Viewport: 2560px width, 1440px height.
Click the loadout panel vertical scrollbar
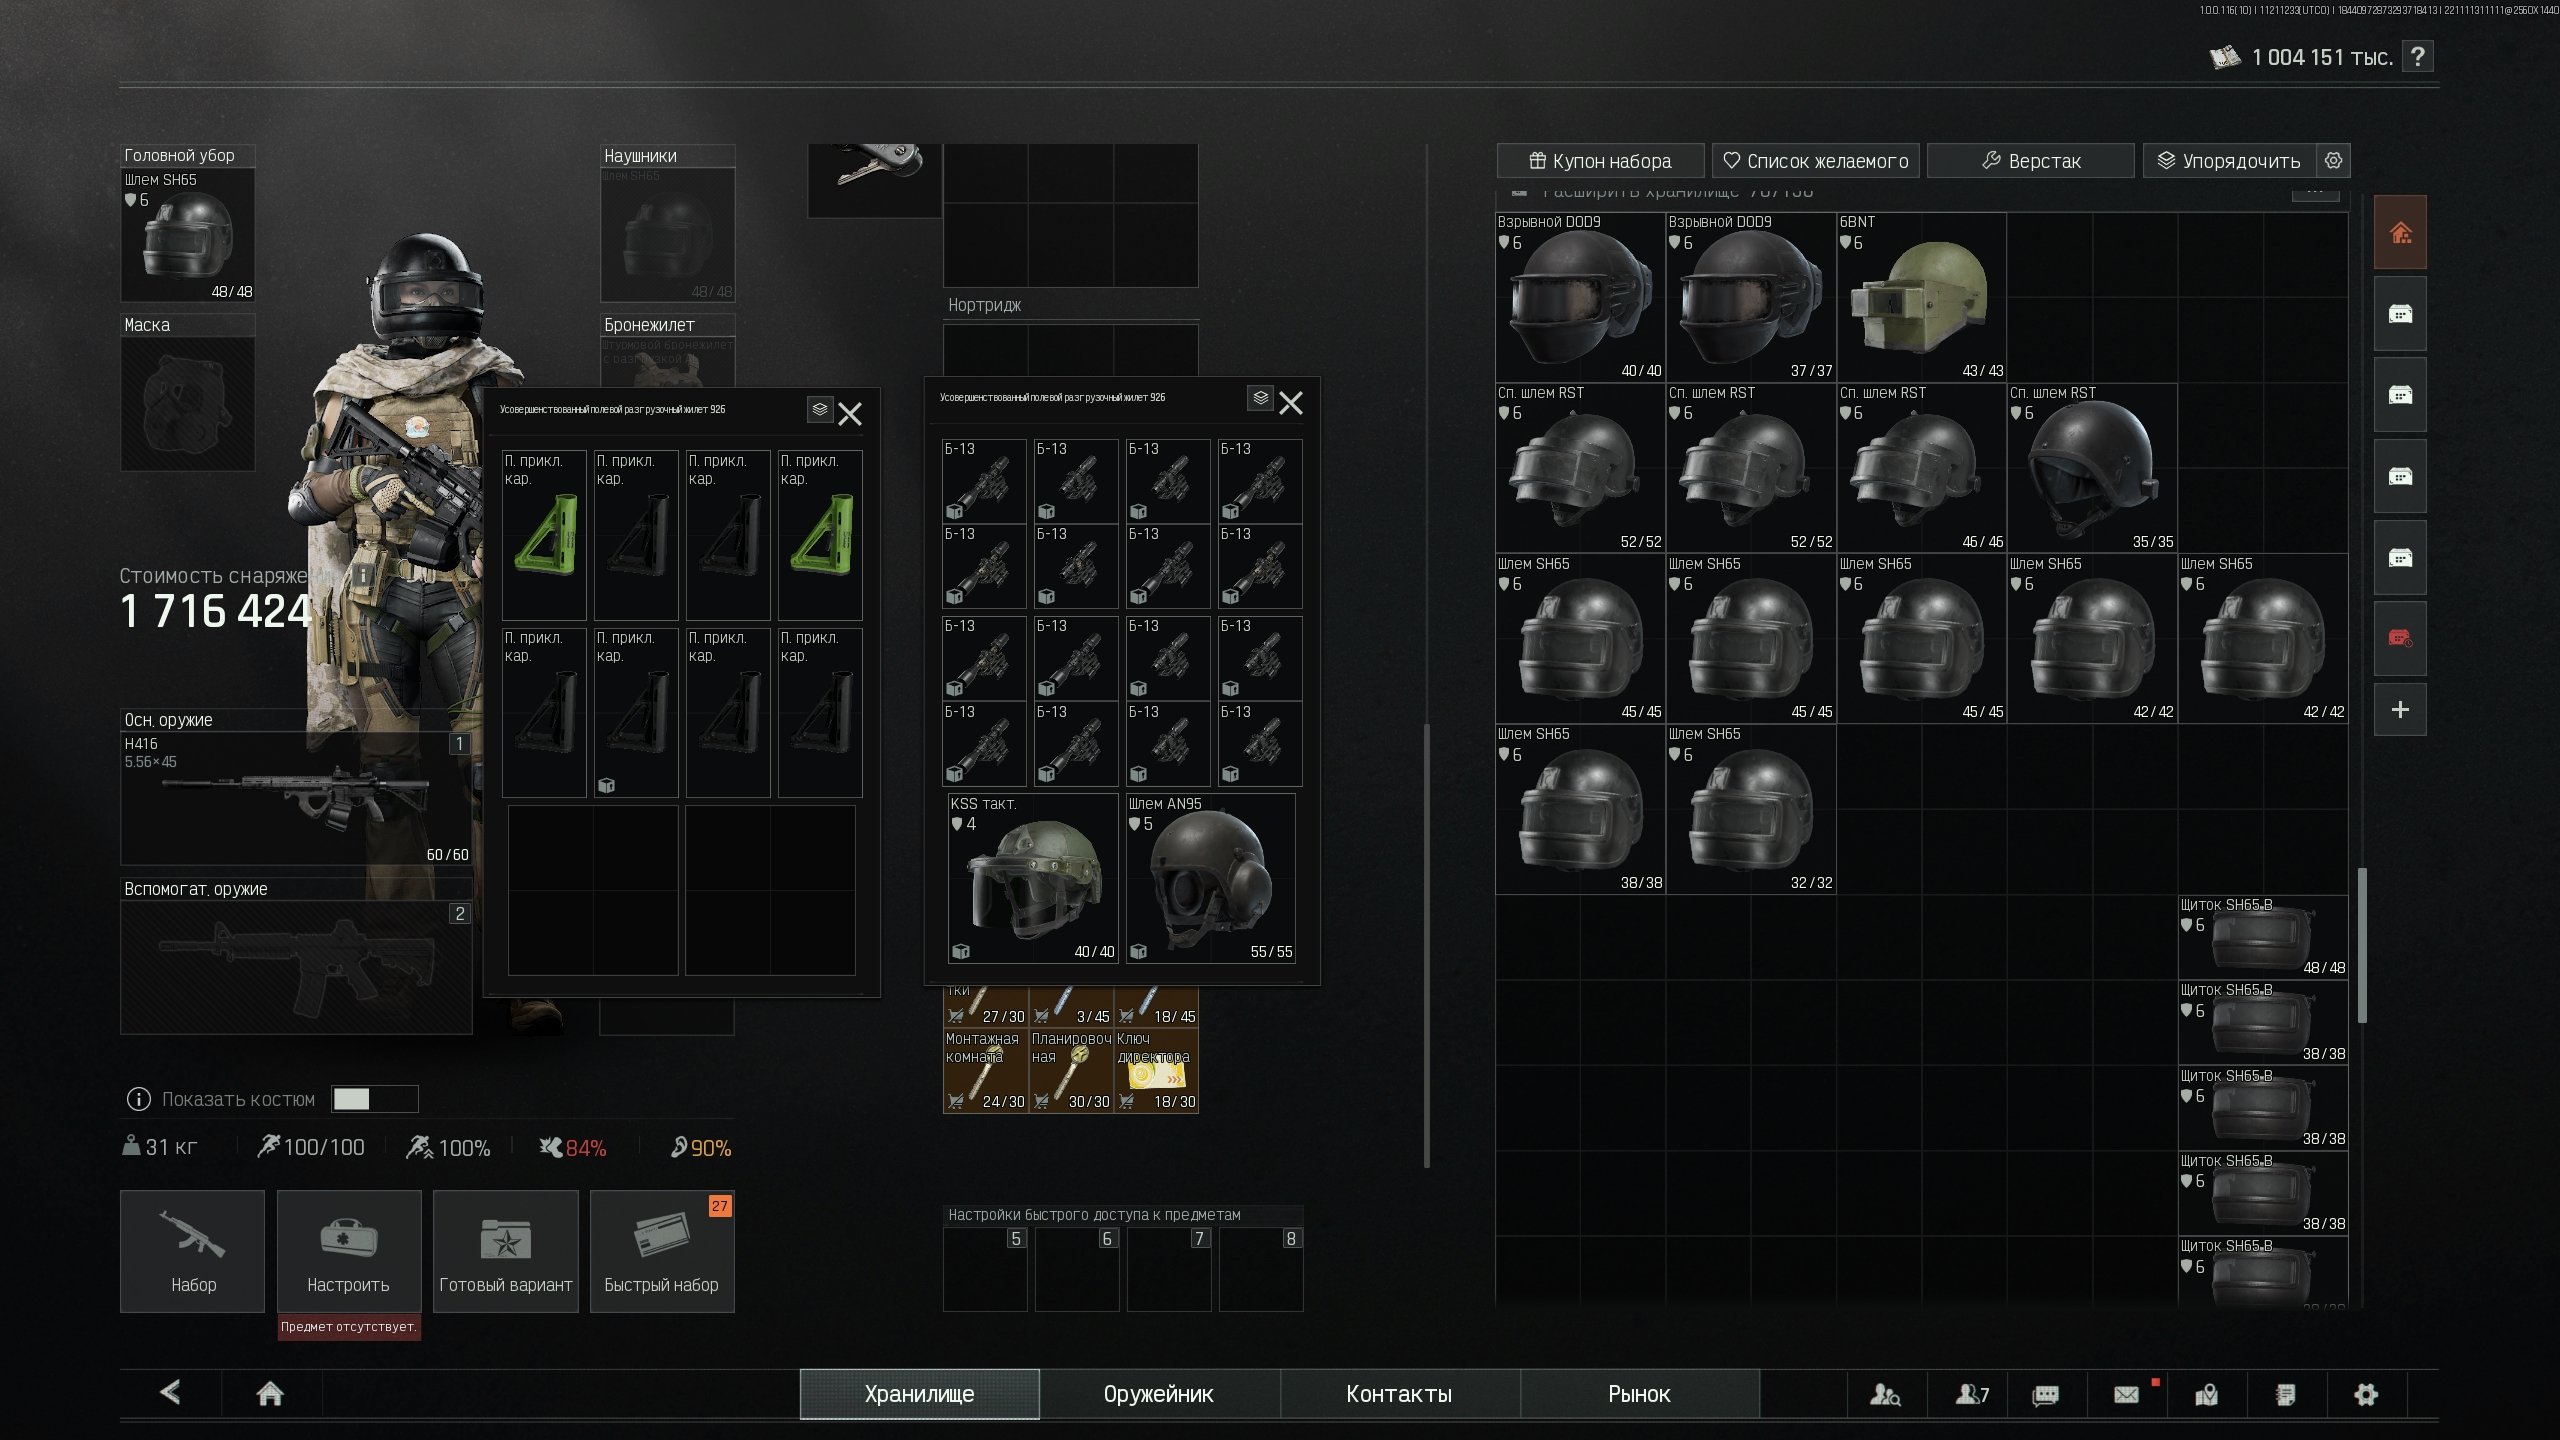(1427, 945)
